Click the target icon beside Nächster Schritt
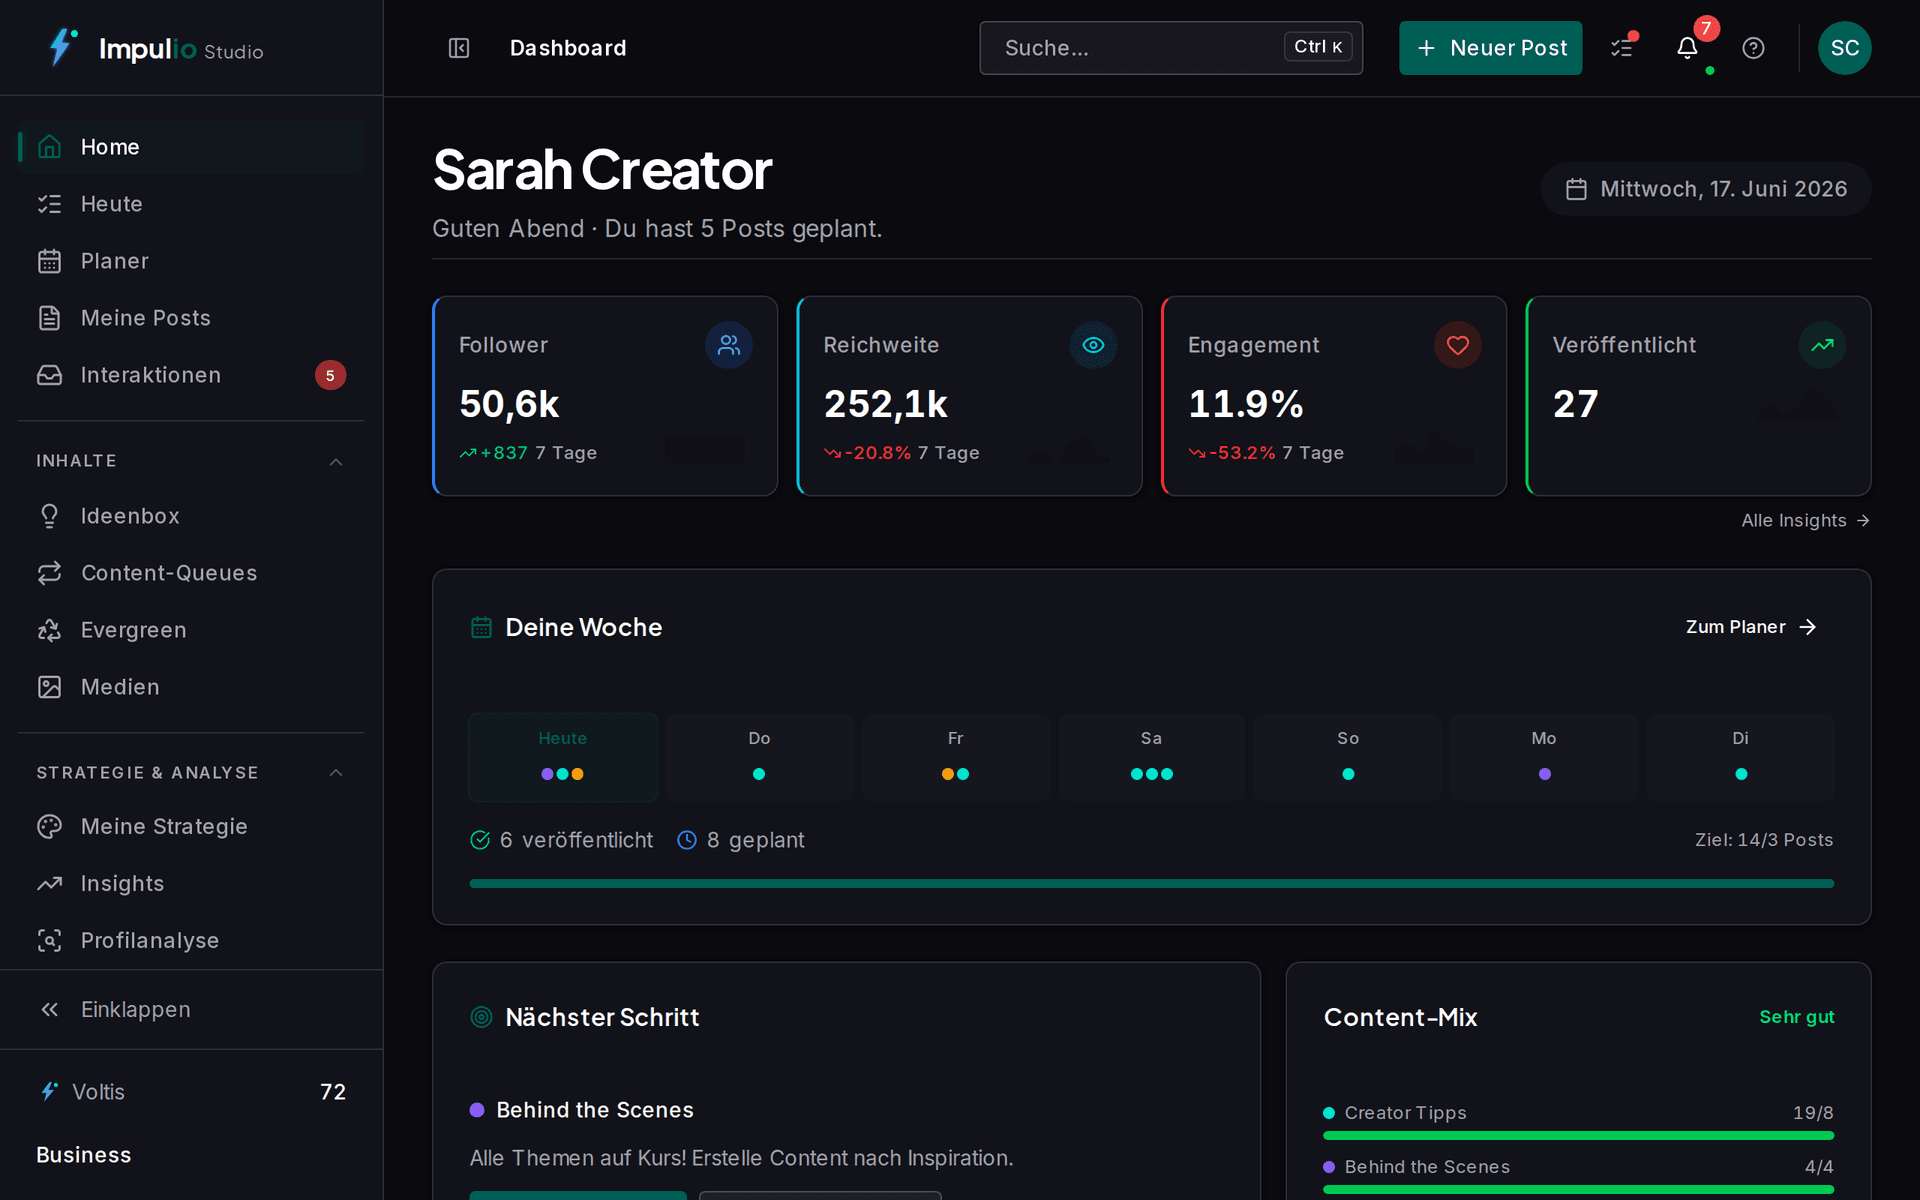Screen dimensions: 1920x1200 [x=481, y=1017]
